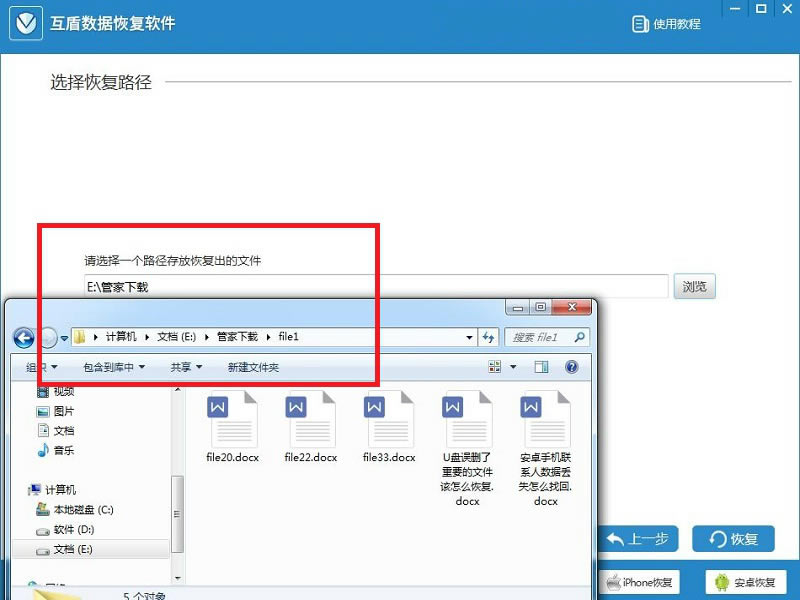Click the 互盾 shield logo icon
Viewport: 800px width, 600px height.
click(x=26, y=23)
